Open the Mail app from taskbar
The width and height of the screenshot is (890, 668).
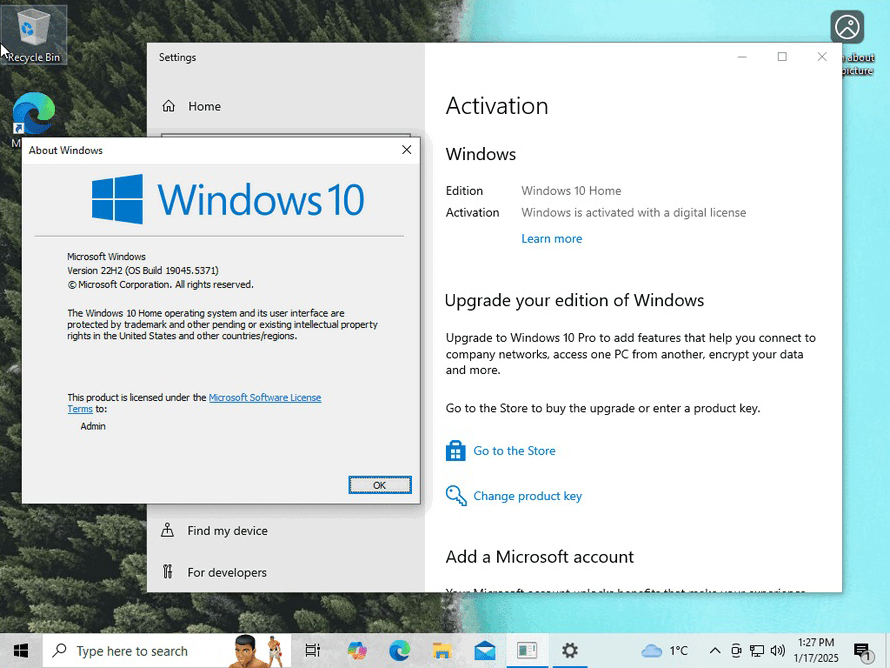[x=485, y=651]
